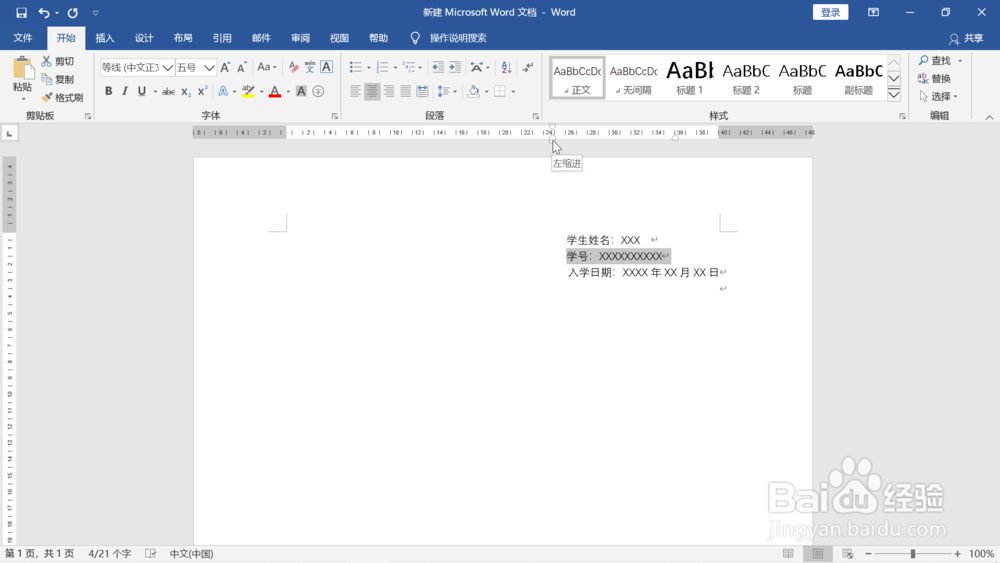Viewport: 1000px width, 563px height.
Task: Collapse the ribbon with the caret arrow
Action: coord(989,117)
